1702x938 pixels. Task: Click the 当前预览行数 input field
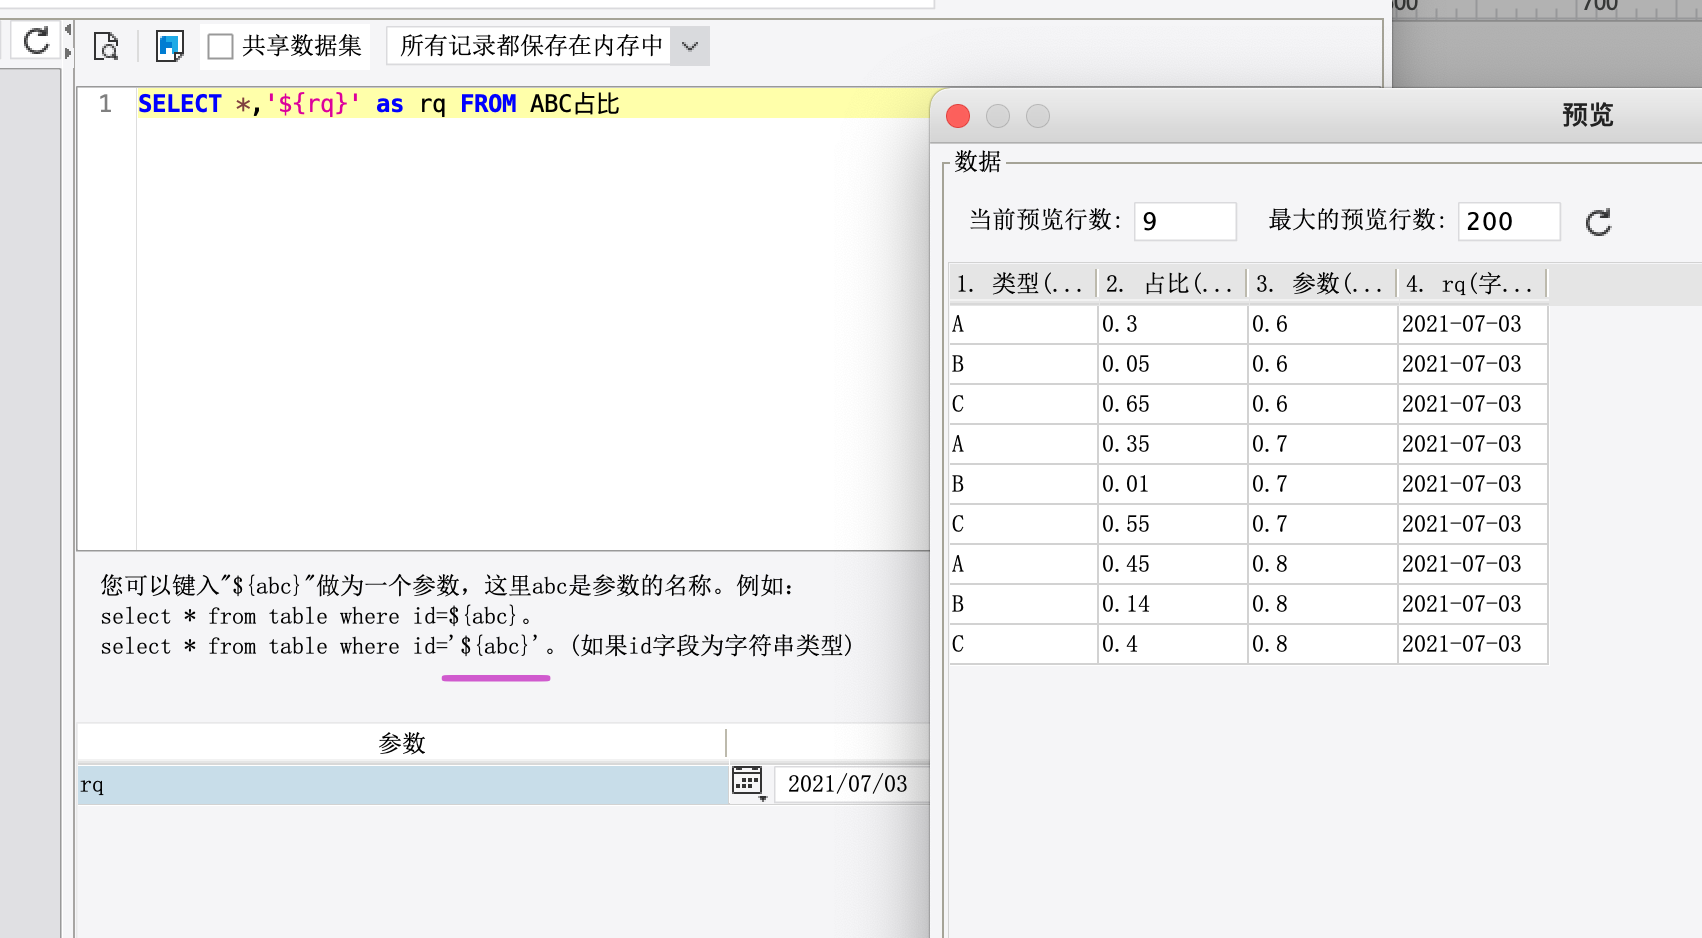(1185, 222)
